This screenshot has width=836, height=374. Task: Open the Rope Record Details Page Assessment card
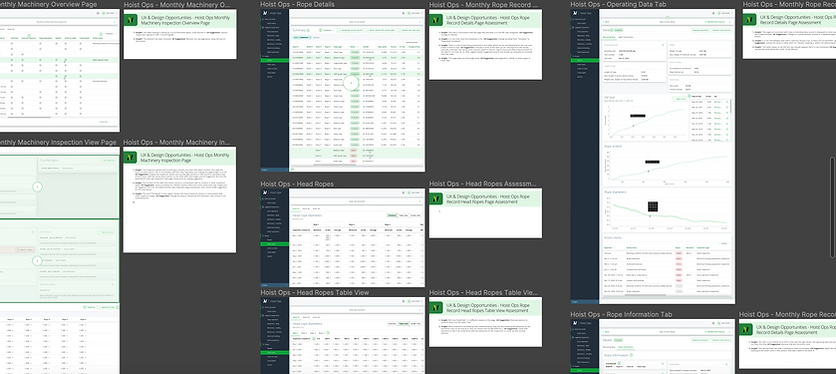coord(485,45)
